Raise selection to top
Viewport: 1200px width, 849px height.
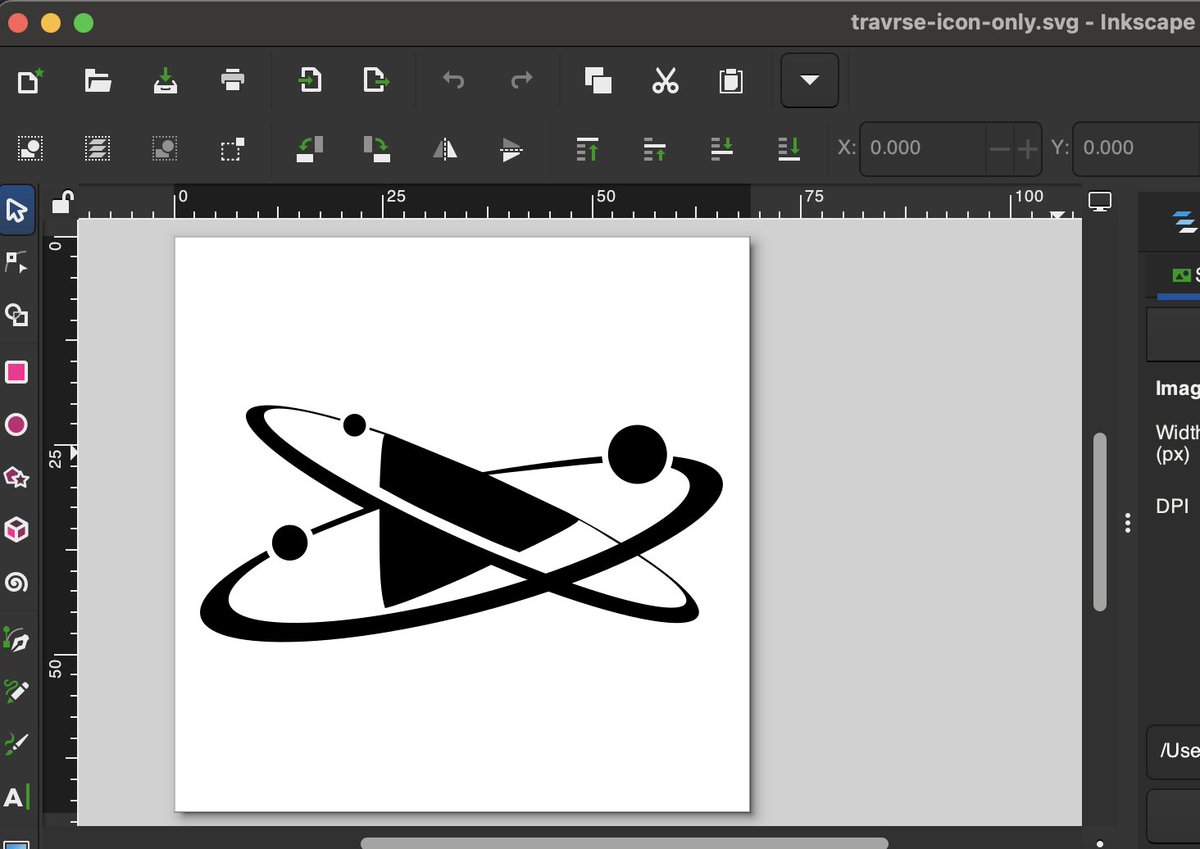pos(588,149)
